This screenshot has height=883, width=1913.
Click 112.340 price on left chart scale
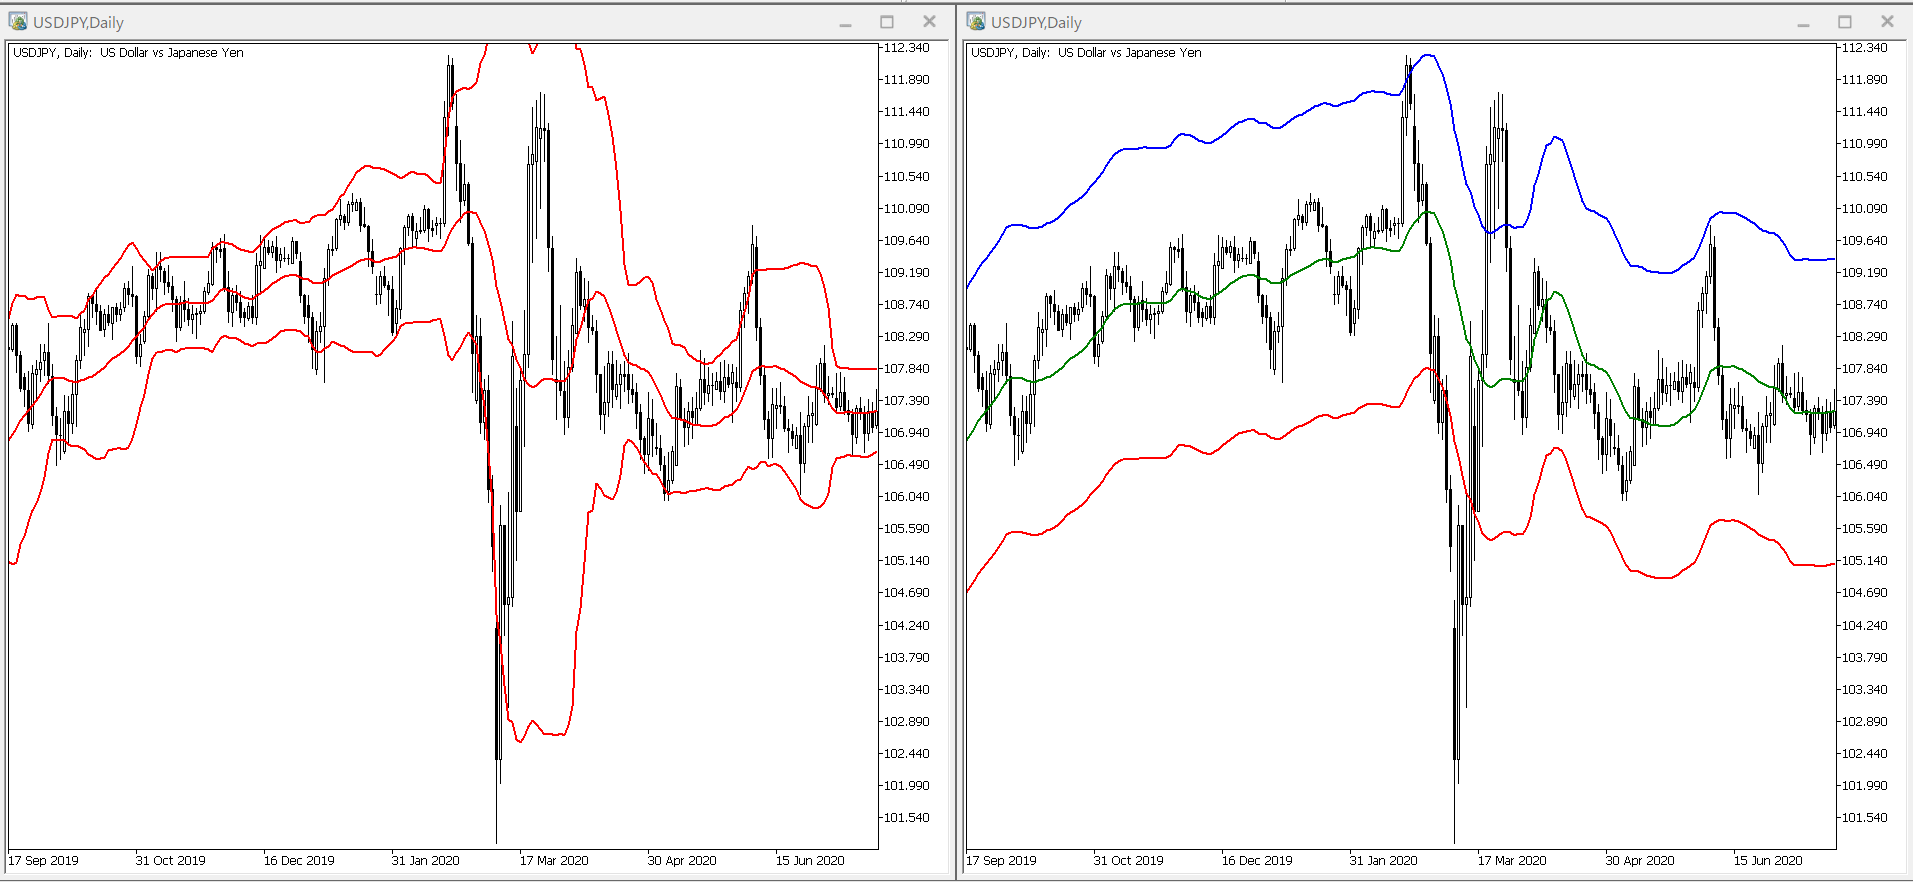(907, 48)
